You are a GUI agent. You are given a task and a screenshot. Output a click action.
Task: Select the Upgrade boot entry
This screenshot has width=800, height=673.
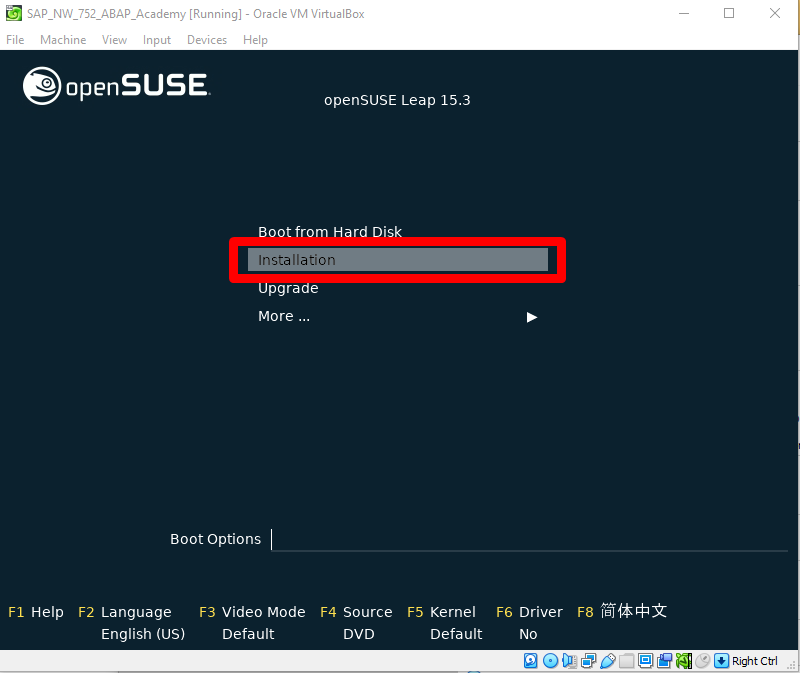click(288, 288)
